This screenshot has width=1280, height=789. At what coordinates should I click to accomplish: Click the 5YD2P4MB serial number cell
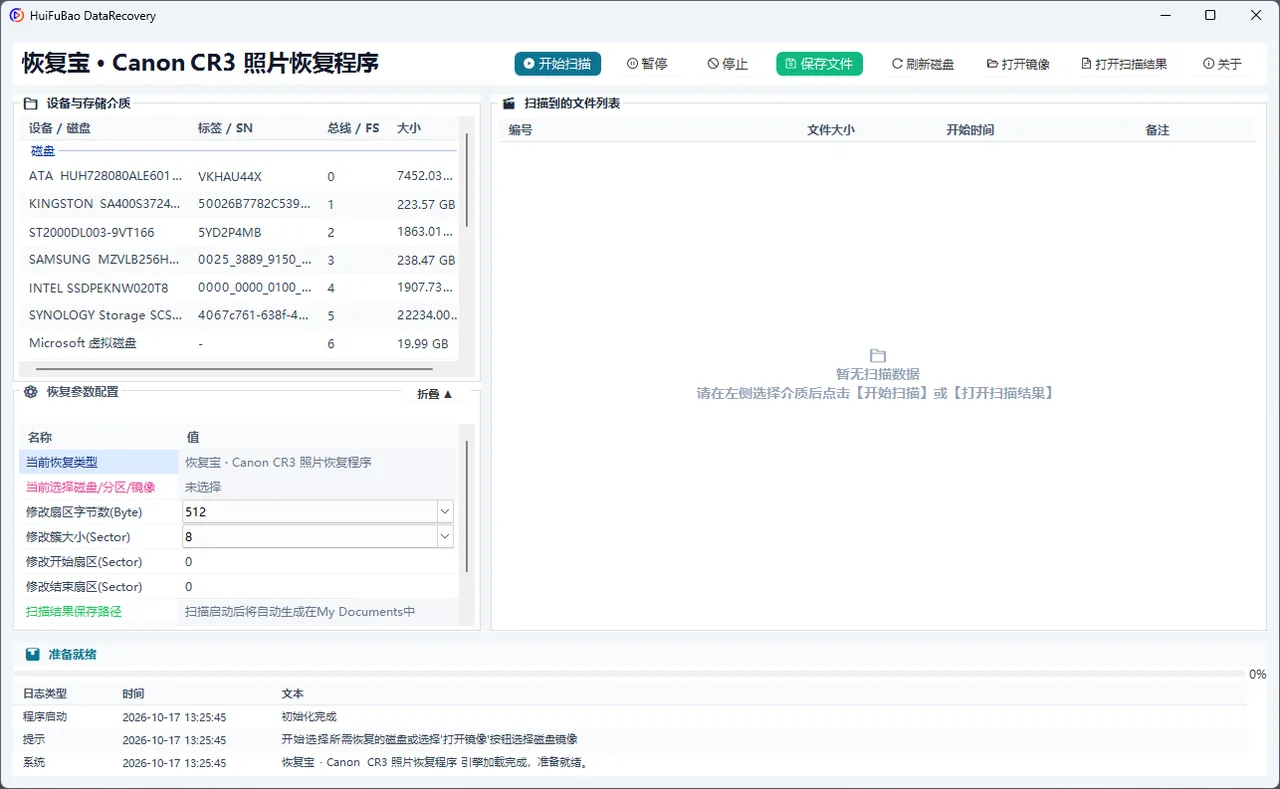click(229, 232)
